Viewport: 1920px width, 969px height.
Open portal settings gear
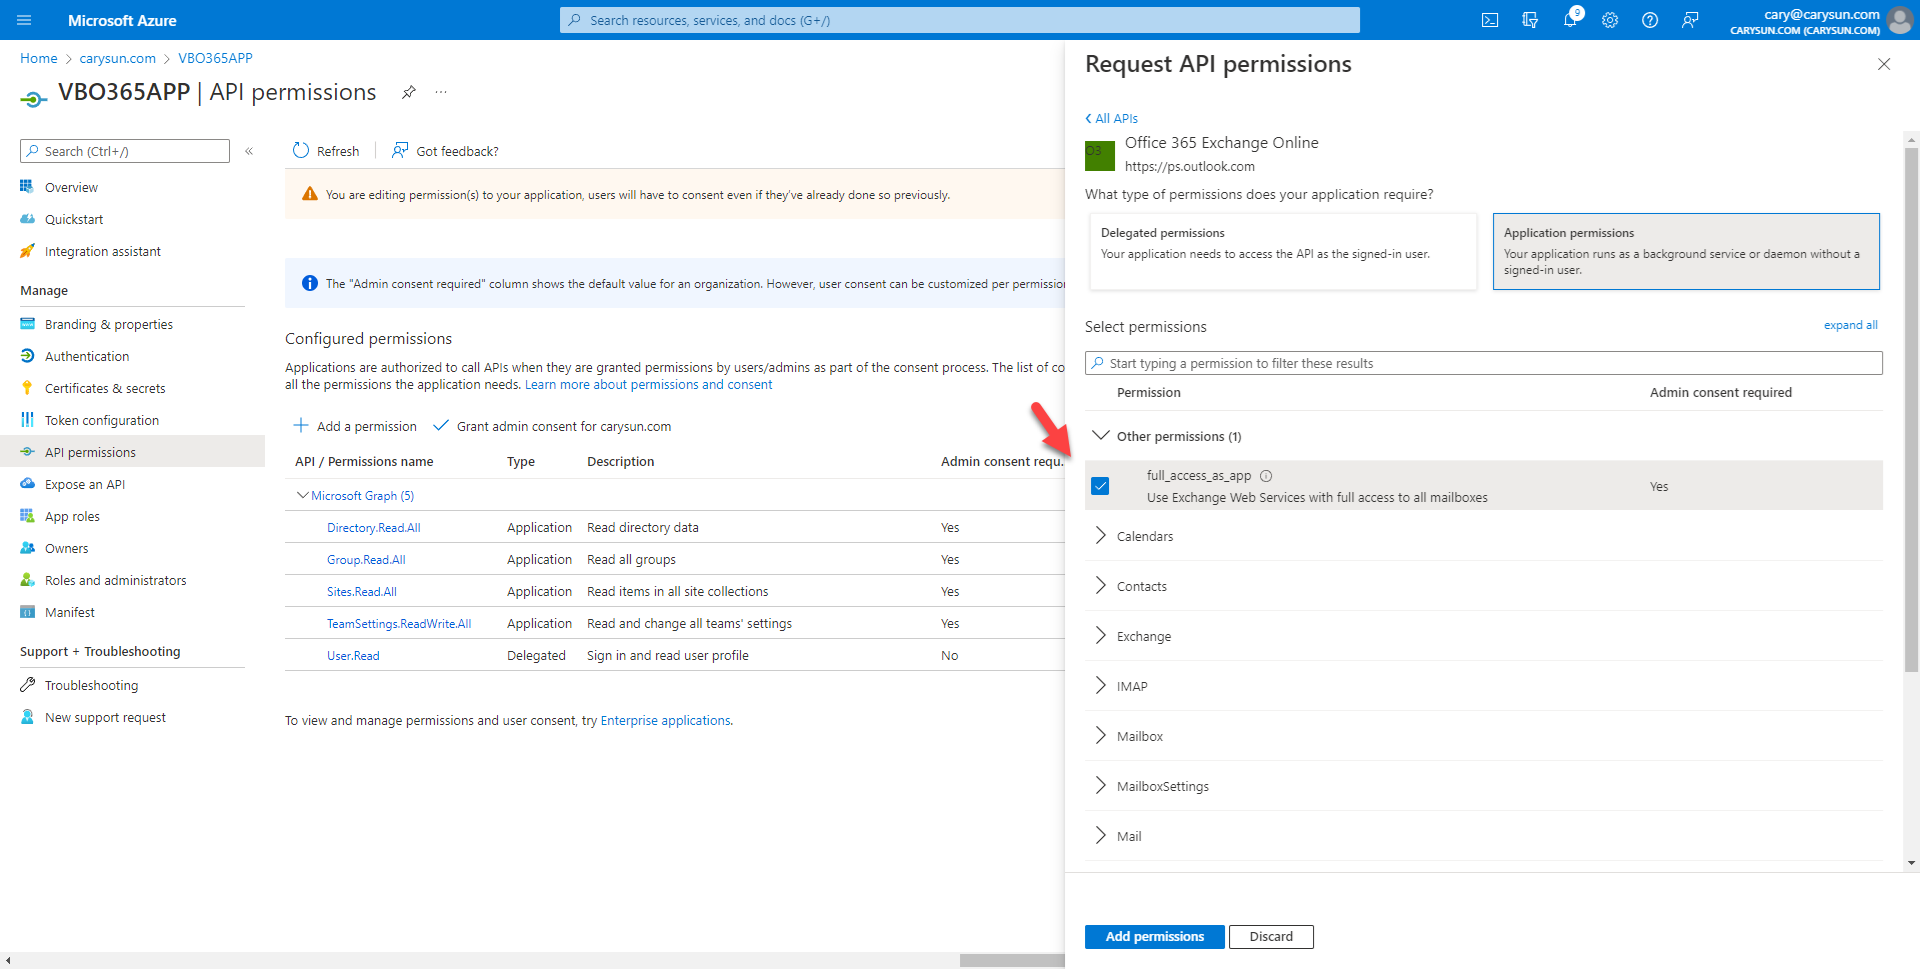[x=1610, y=20]
